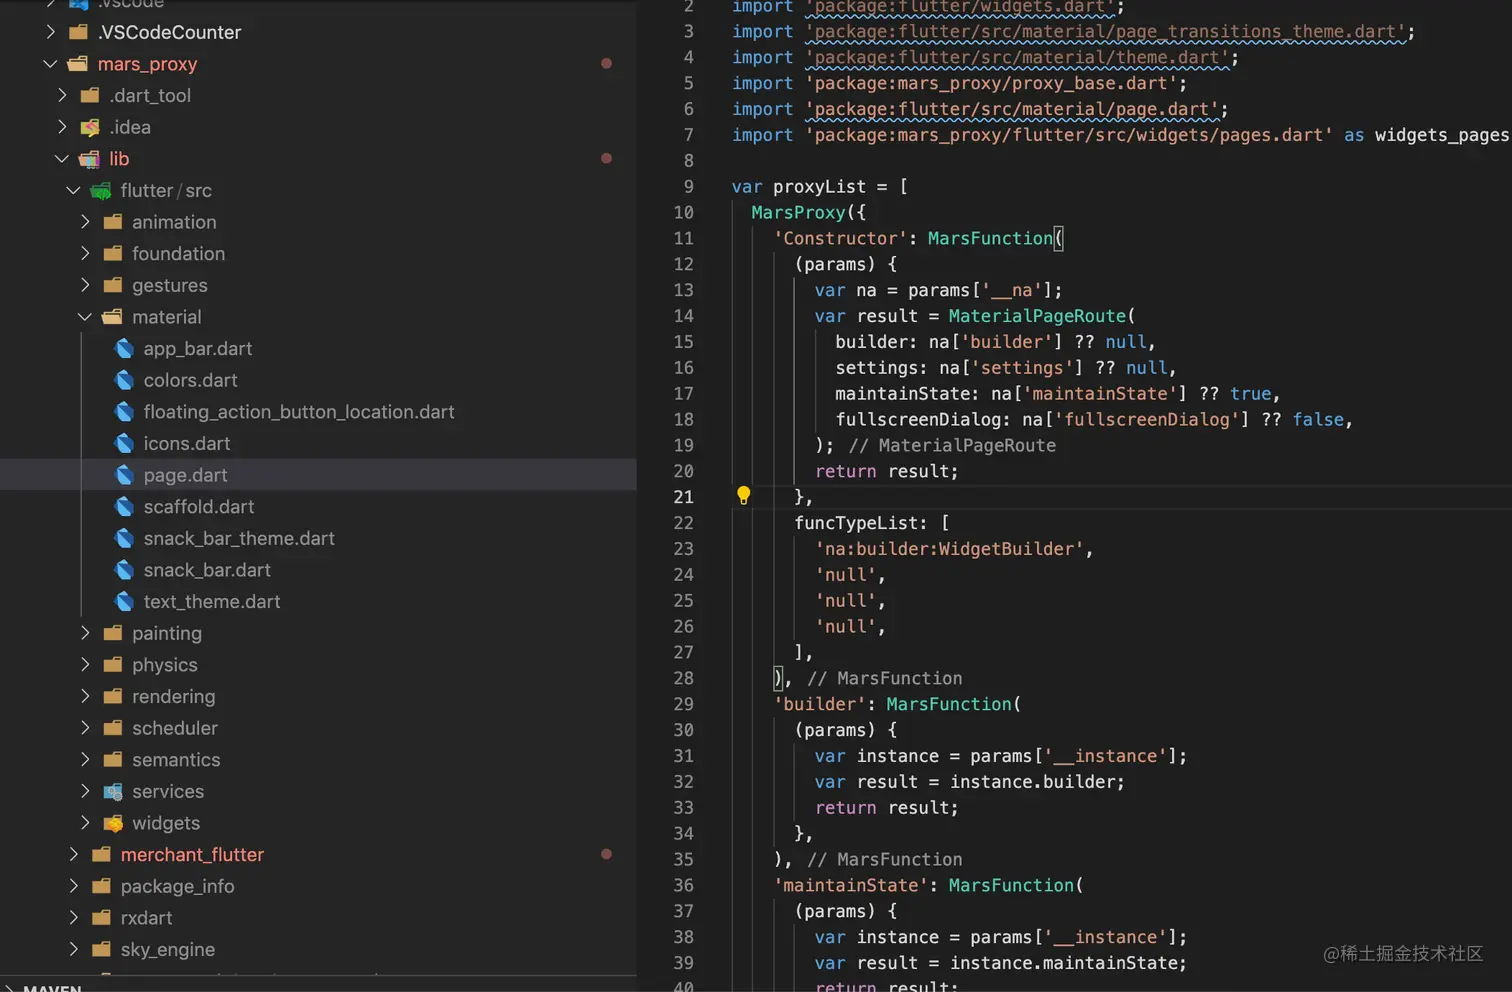Viewport: 1512px width, 992px height.
Task: Click the folder icon beside sky_engine
Action: [x=101, y=950]
